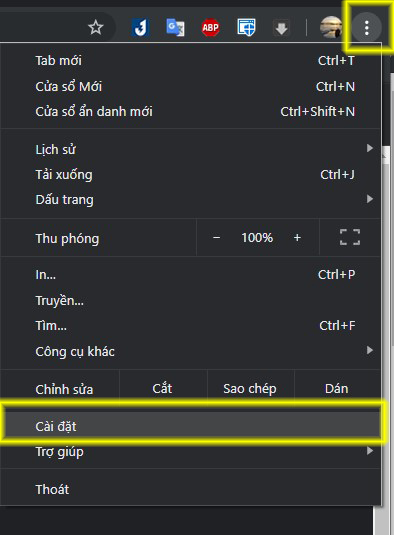Toggle fullscreen mode icon

pyautogui.click(x=350, y=237)
